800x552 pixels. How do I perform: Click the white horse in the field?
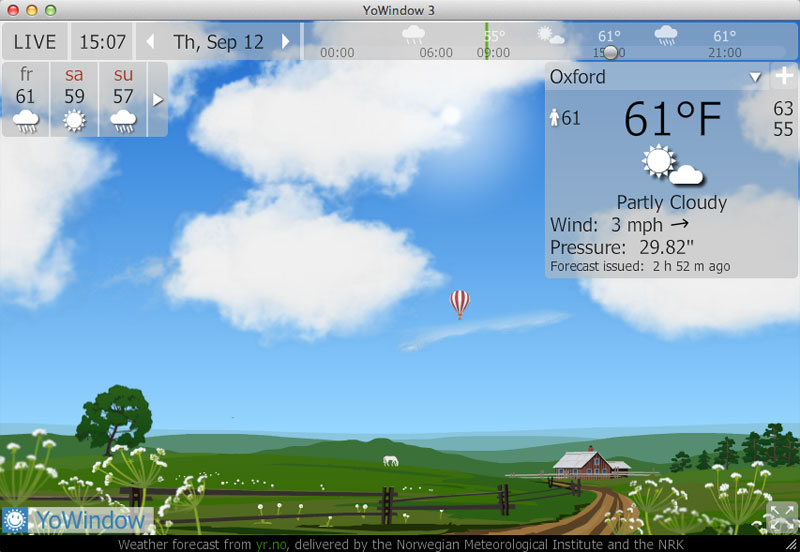pyautogui.click(x=390, y=461)
